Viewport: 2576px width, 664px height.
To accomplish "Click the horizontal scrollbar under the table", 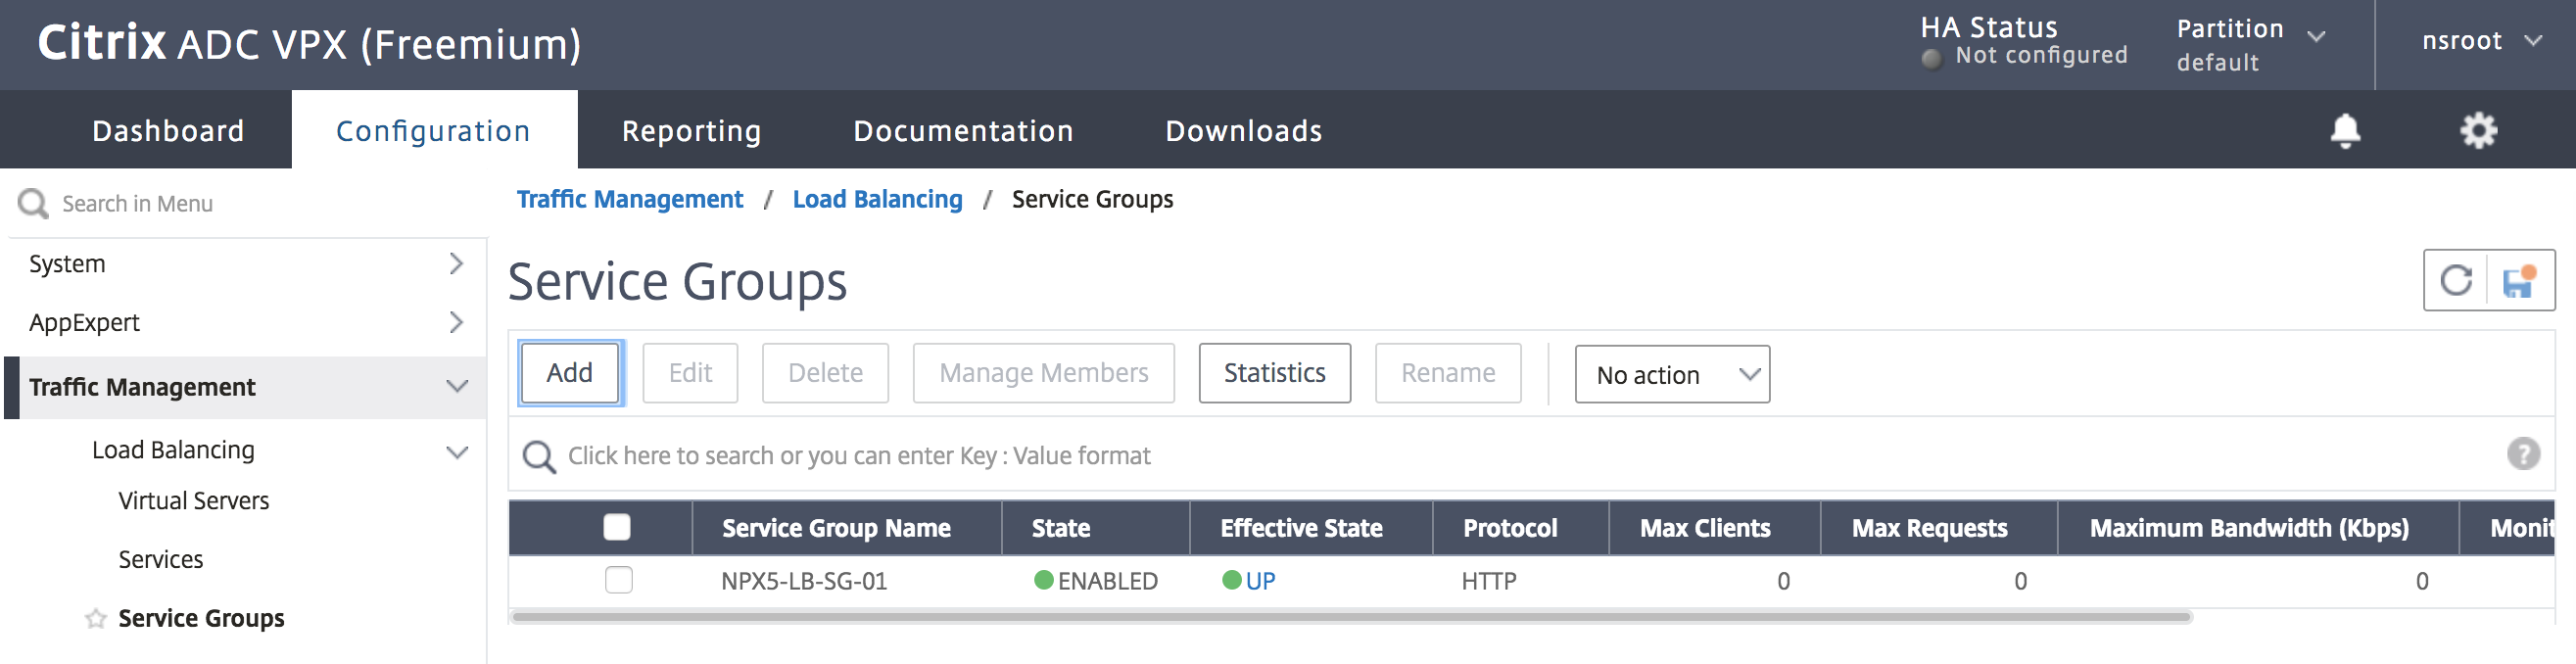I will point(1351,617).
